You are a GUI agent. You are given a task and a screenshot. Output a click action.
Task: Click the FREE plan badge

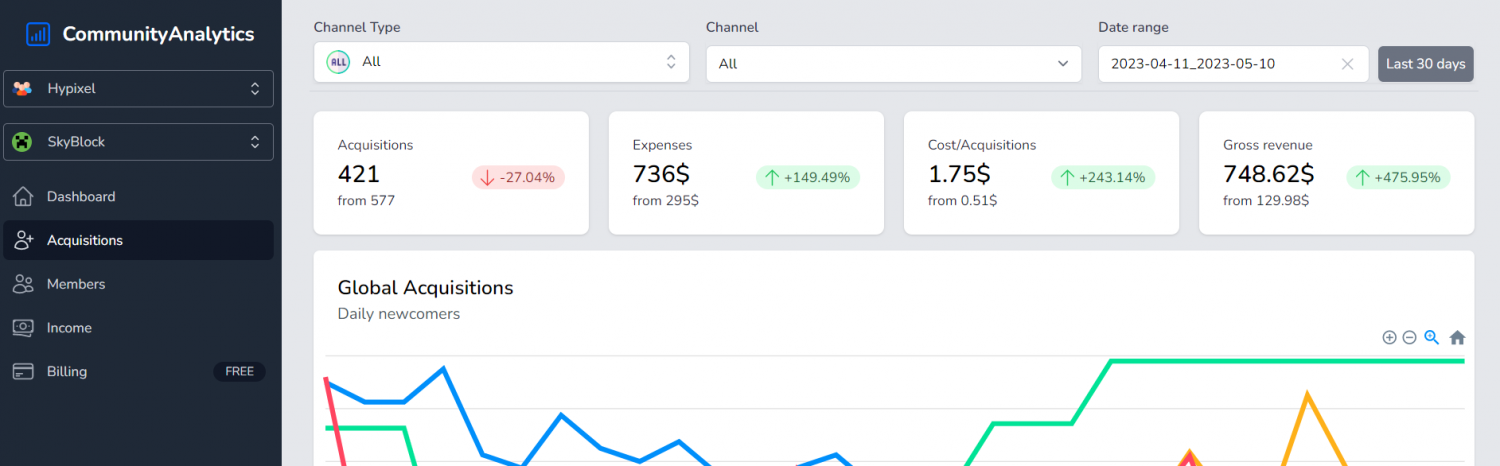coord(239,371)
